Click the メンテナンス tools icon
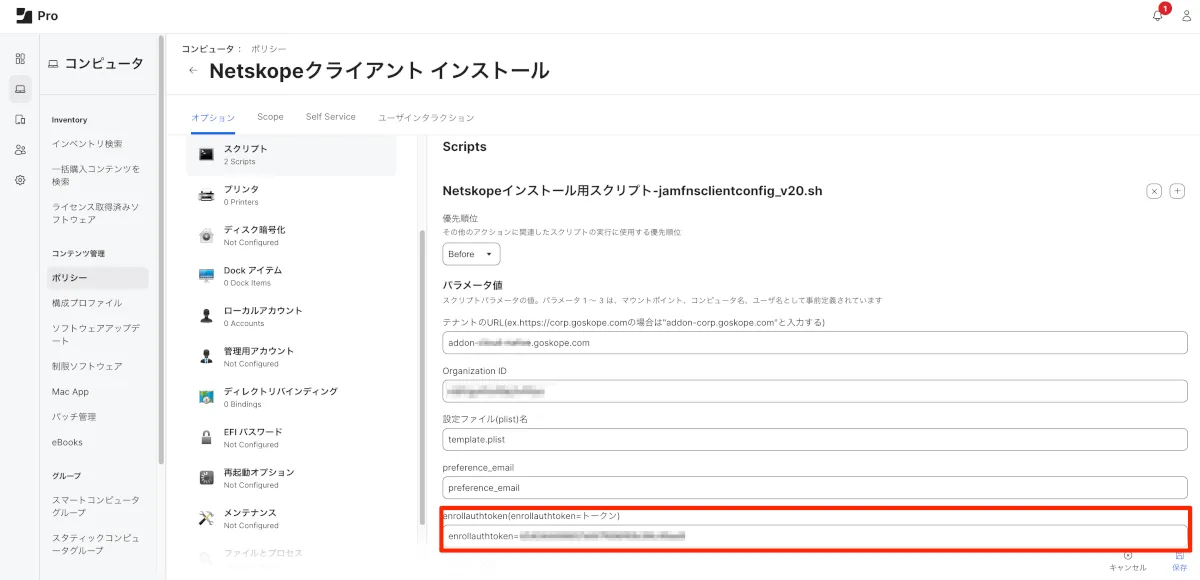The image size is (1200, 580). (x=206, y=518)
